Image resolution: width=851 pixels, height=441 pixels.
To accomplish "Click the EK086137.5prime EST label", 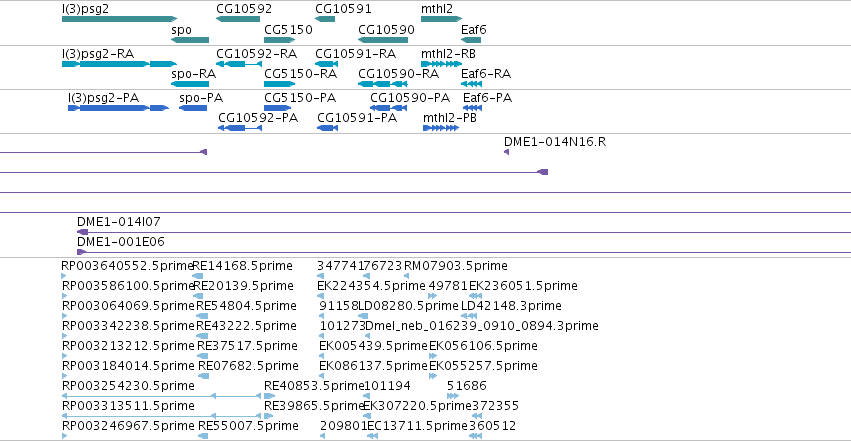I will [373, 366].
